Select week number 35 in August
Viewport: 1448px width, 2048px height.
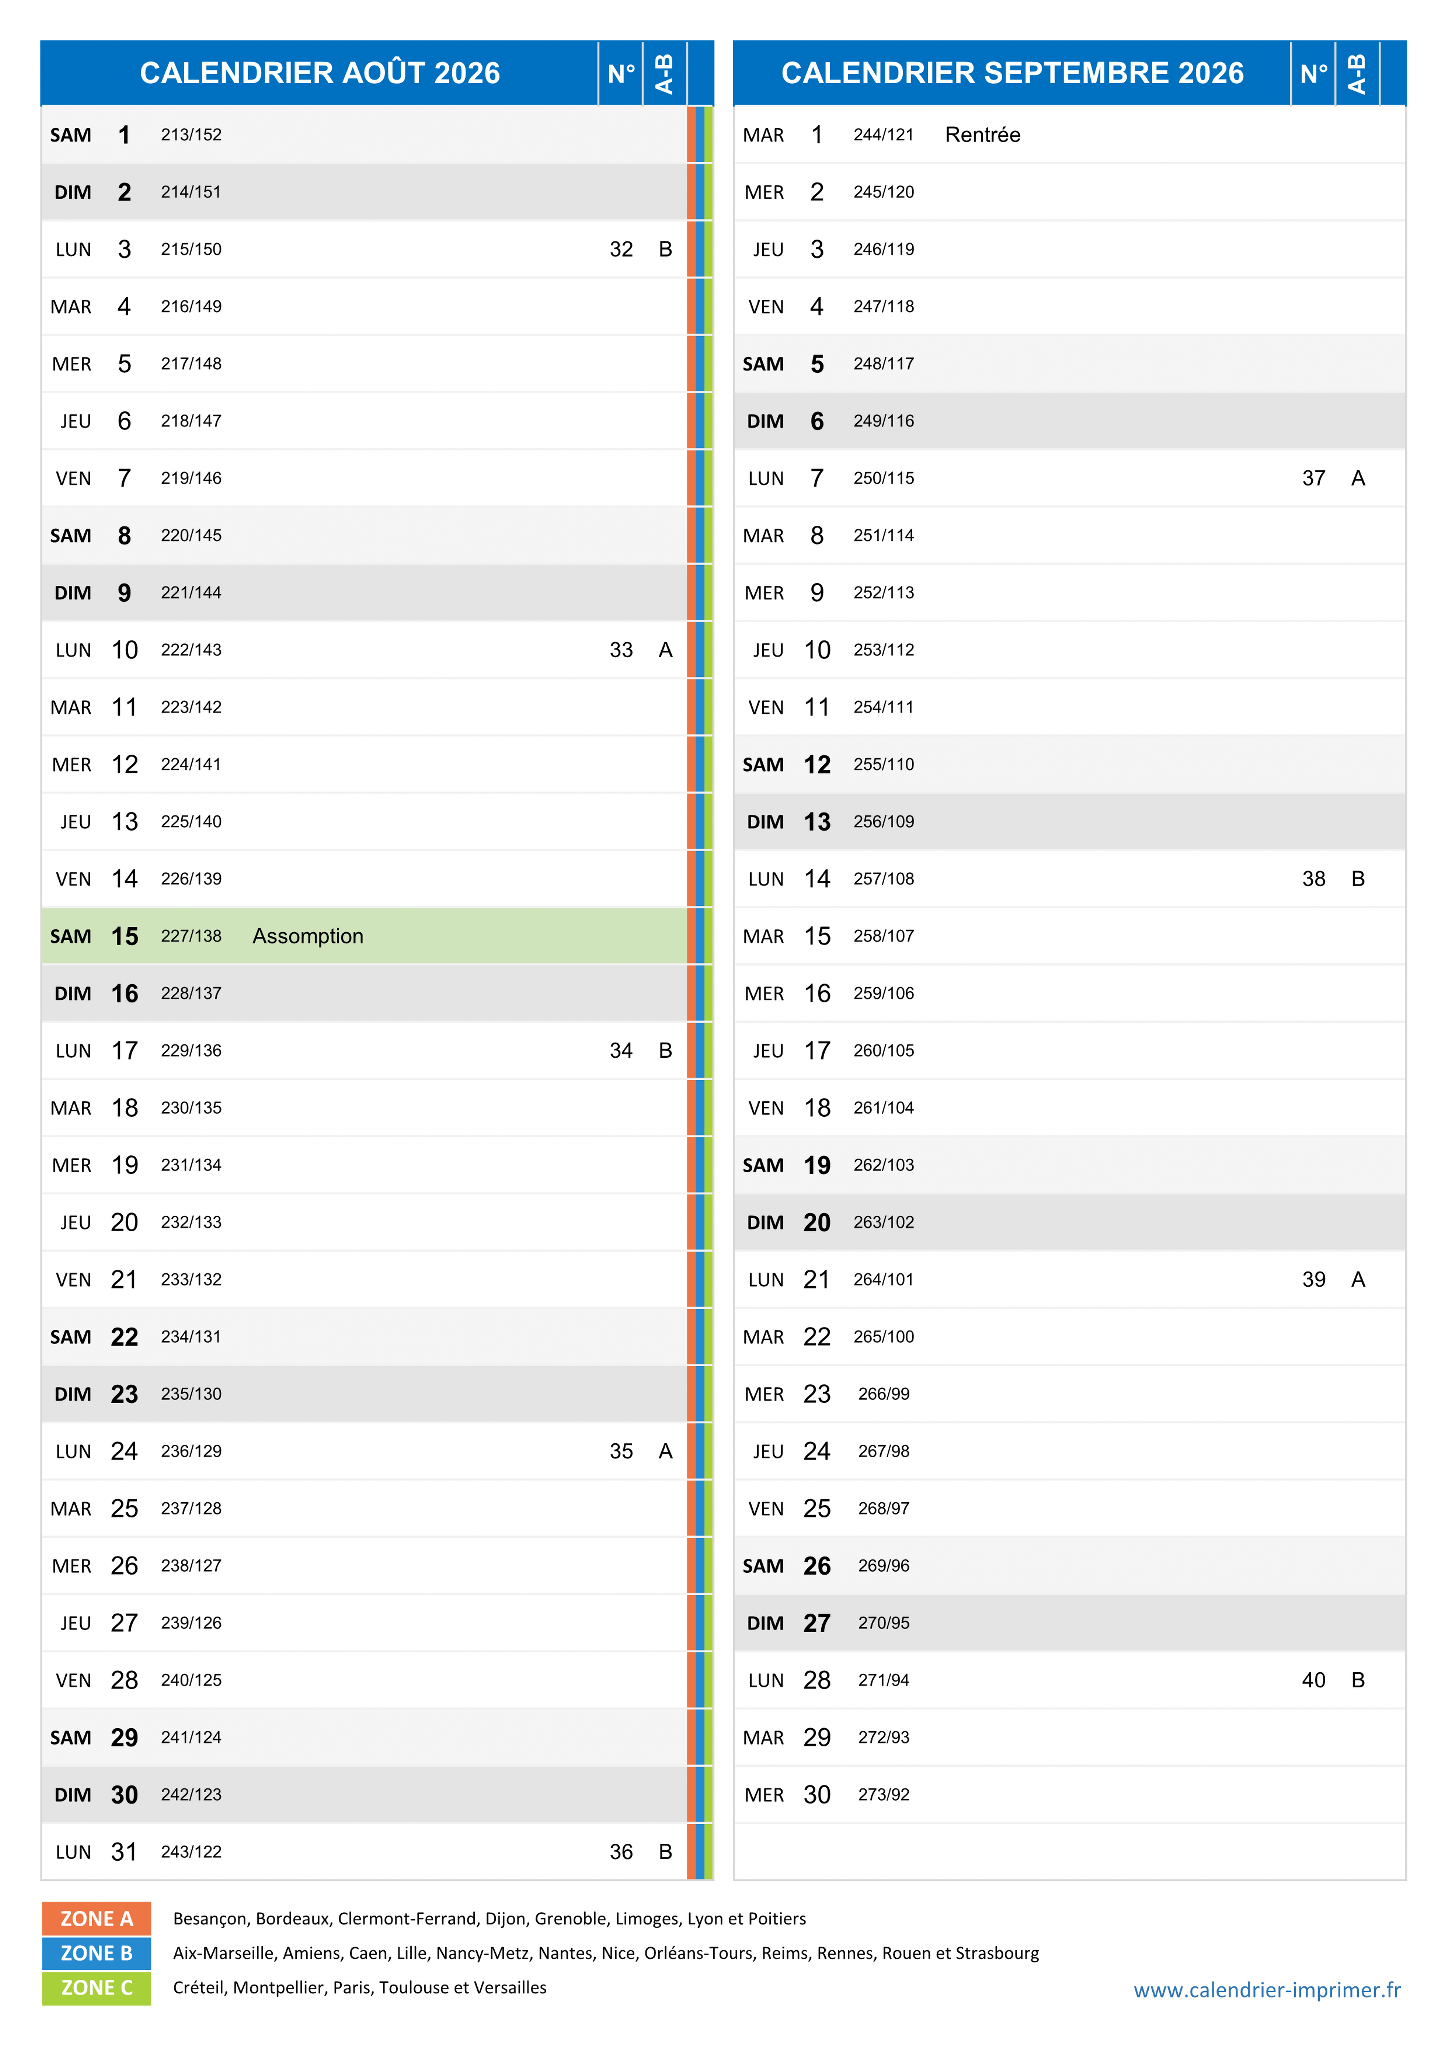pyautogui.click(x=621, y=1451)
